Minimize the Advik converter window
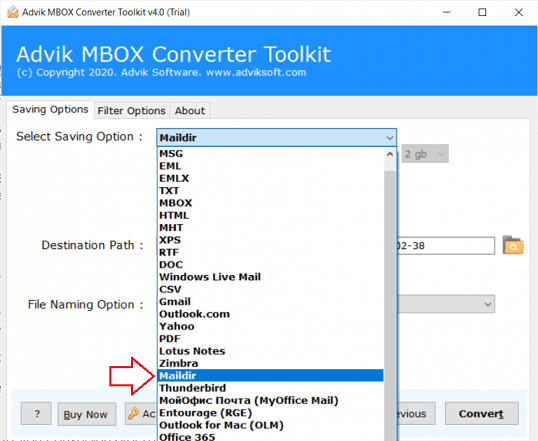This screenshot has width=538, height=441. pyautogui.click(x=446, y=12)
